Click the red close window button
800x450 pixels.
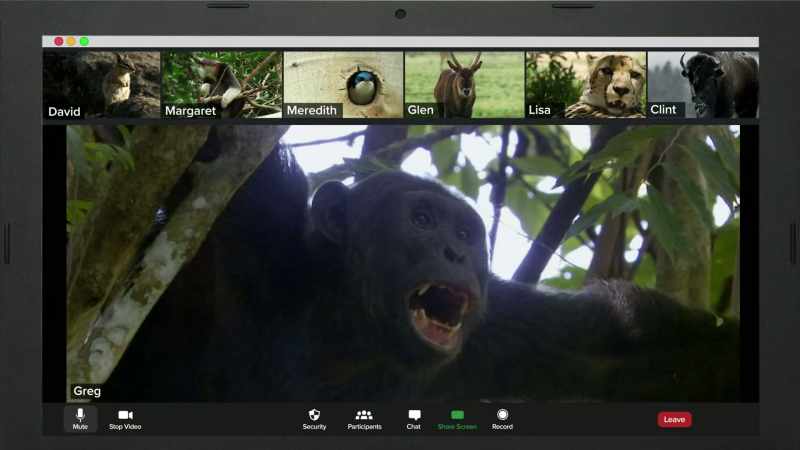[x=59, y=41]
